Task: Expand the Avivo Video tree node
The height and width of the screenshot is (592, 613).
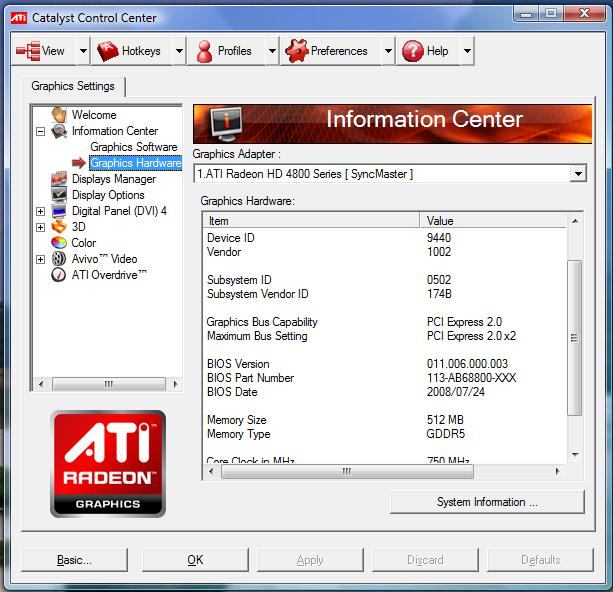Action: pyautogui.click(x=41, y=259)
